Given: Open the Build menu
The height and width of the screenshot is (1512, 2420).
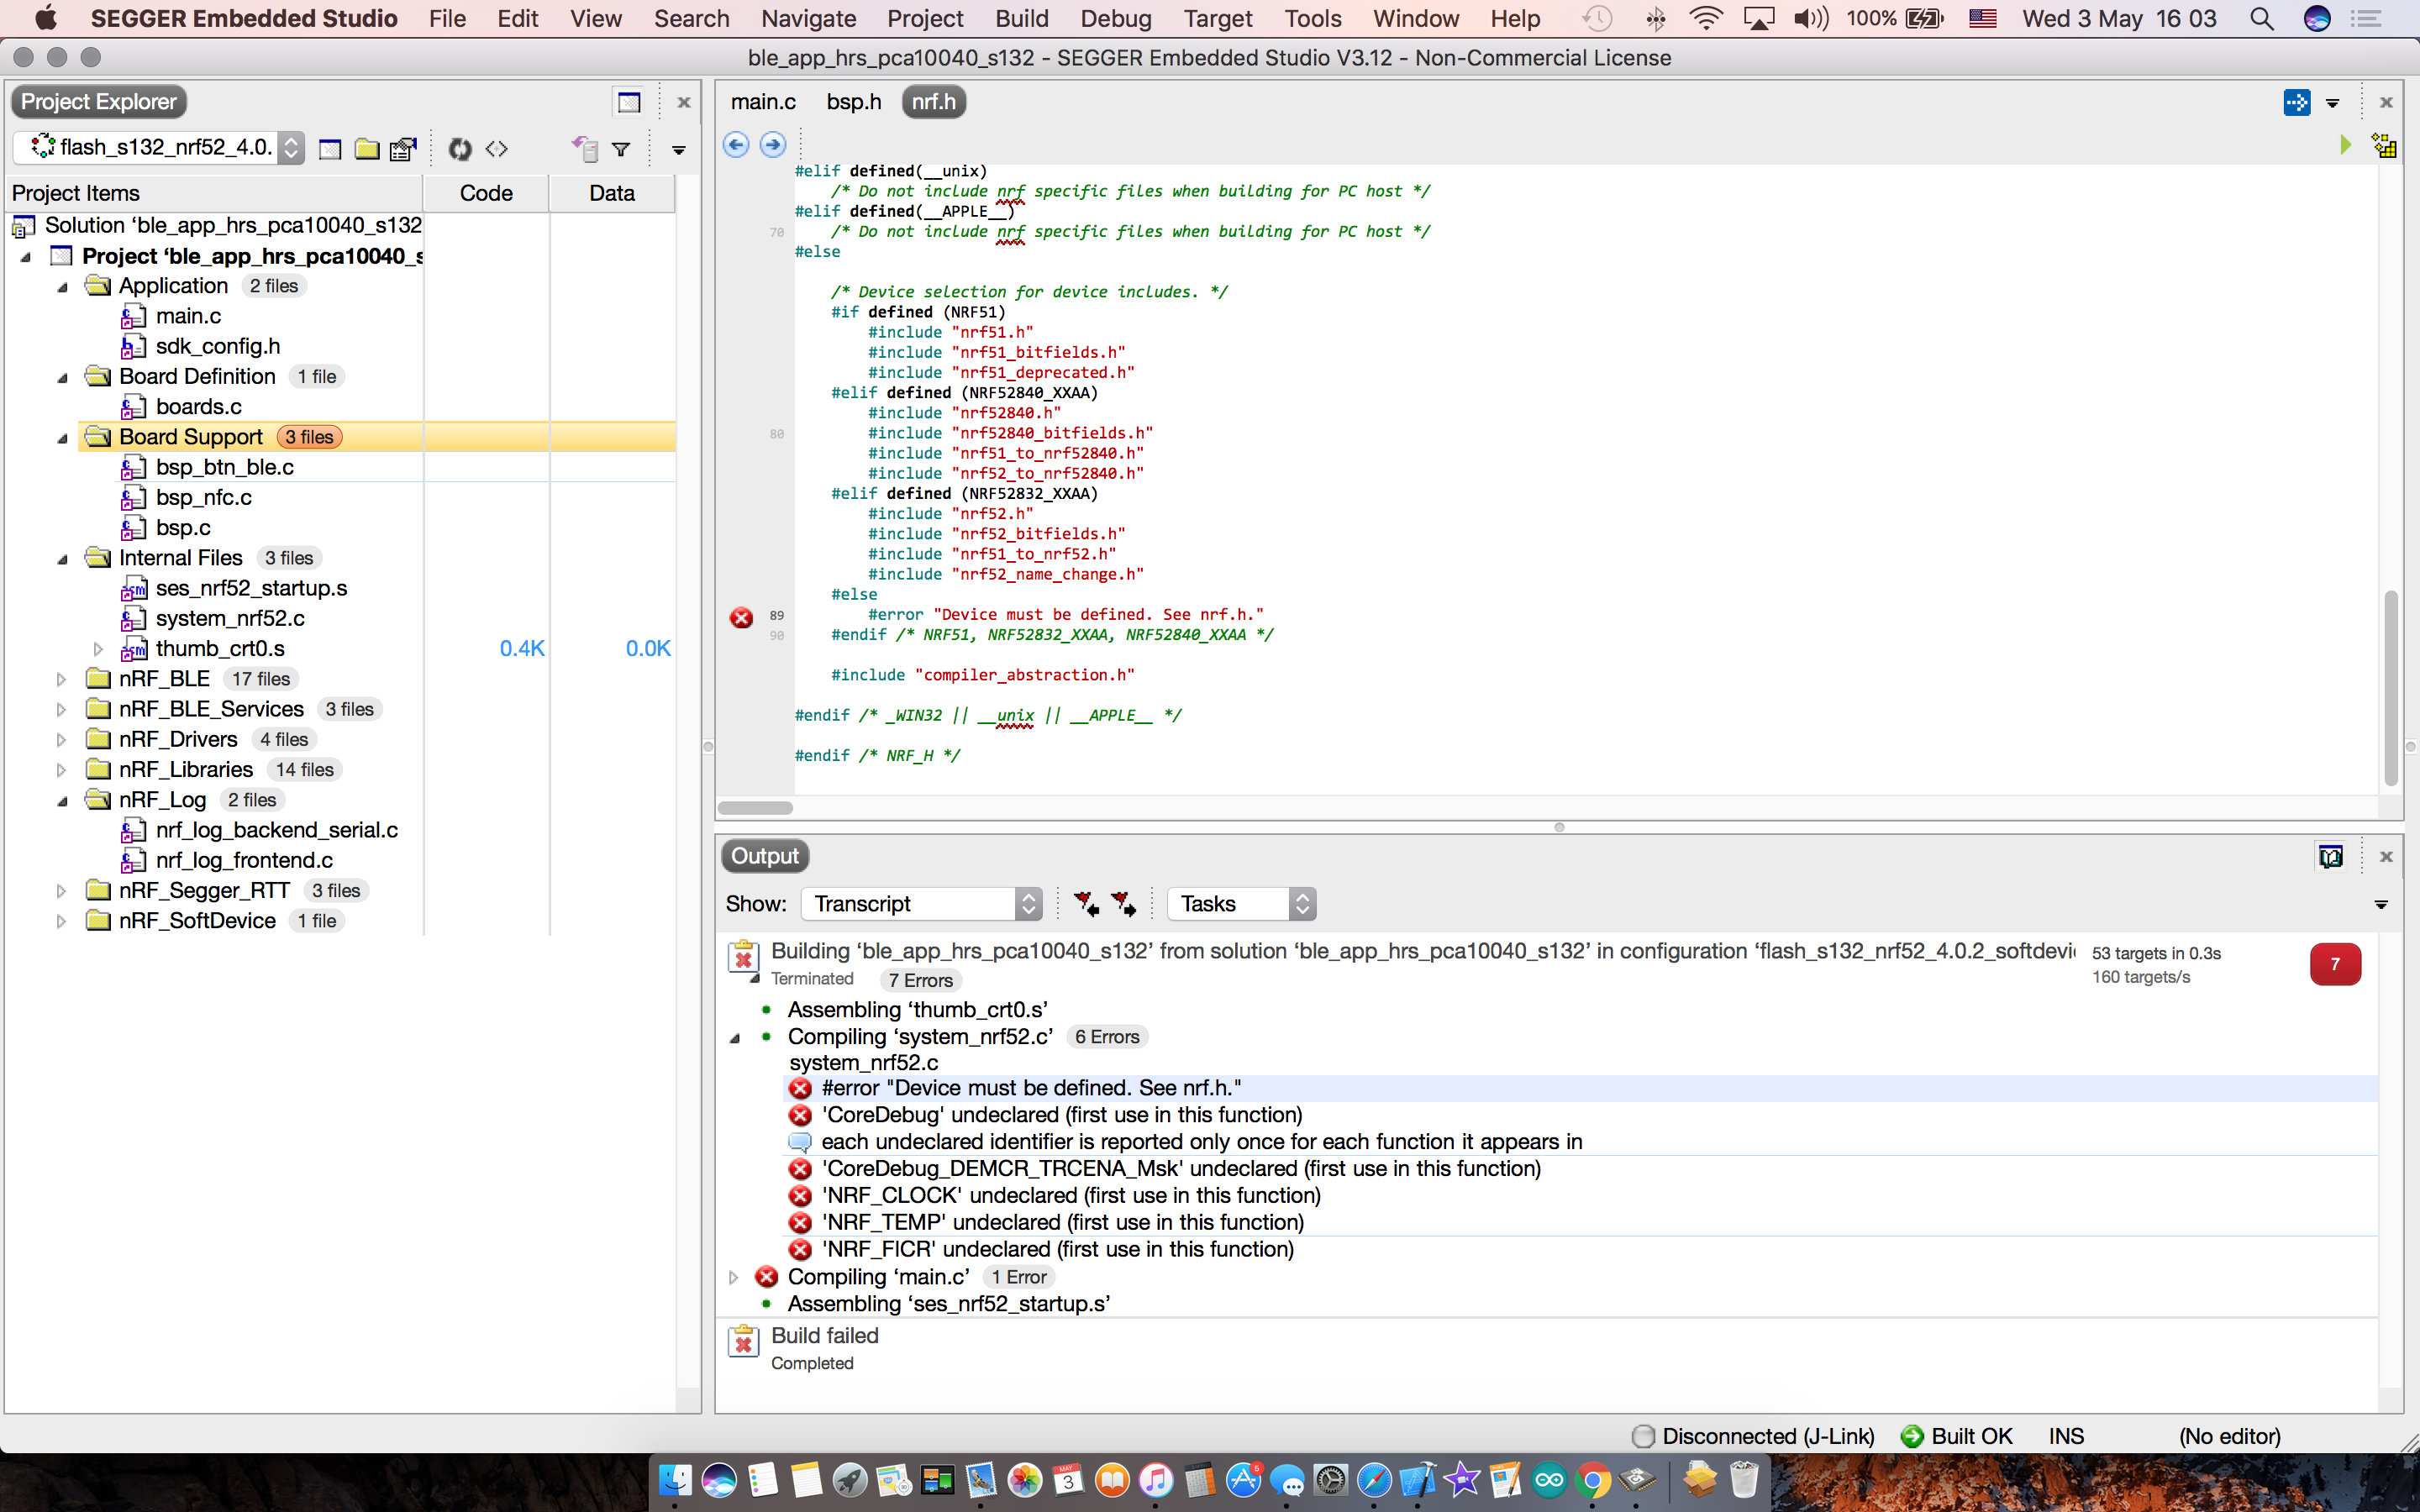Looking at the screenshot, I should (1021, 19).
